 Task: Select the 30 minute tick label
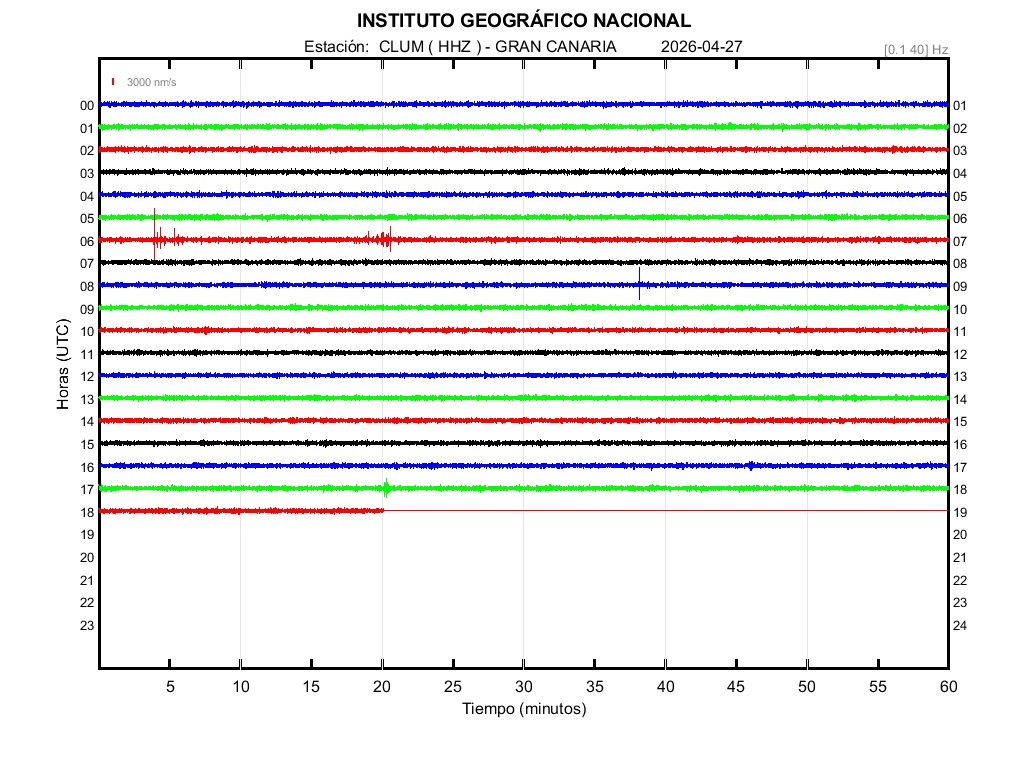524,686
